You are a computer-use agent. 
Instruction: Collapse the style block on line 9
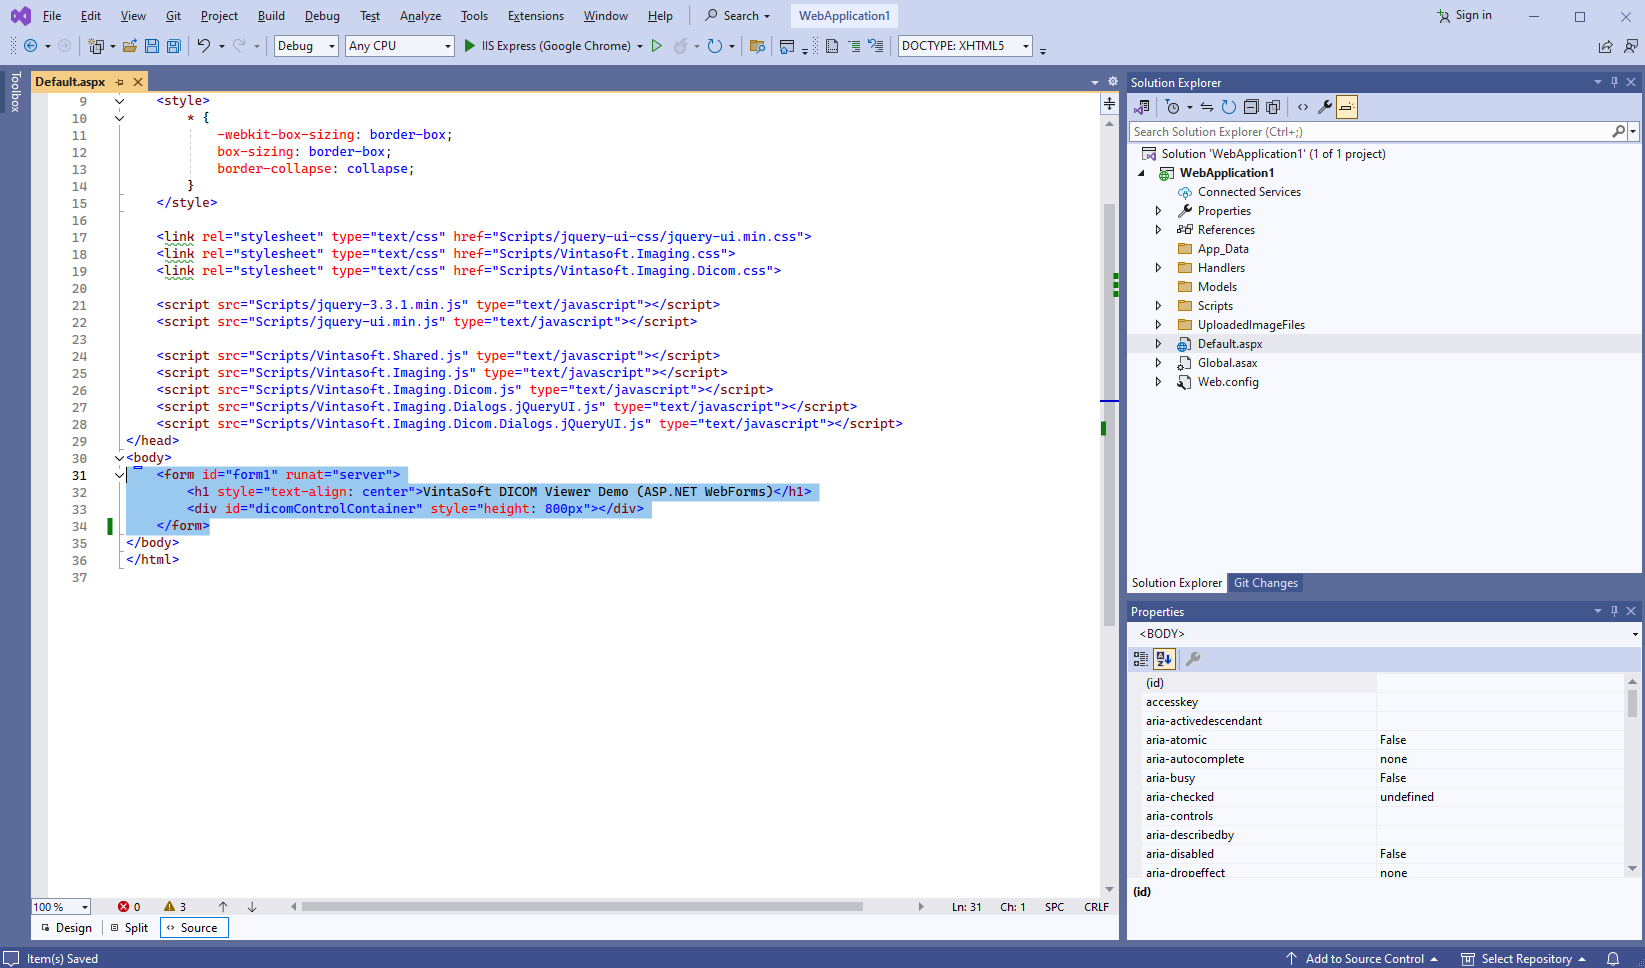(119, 101)
